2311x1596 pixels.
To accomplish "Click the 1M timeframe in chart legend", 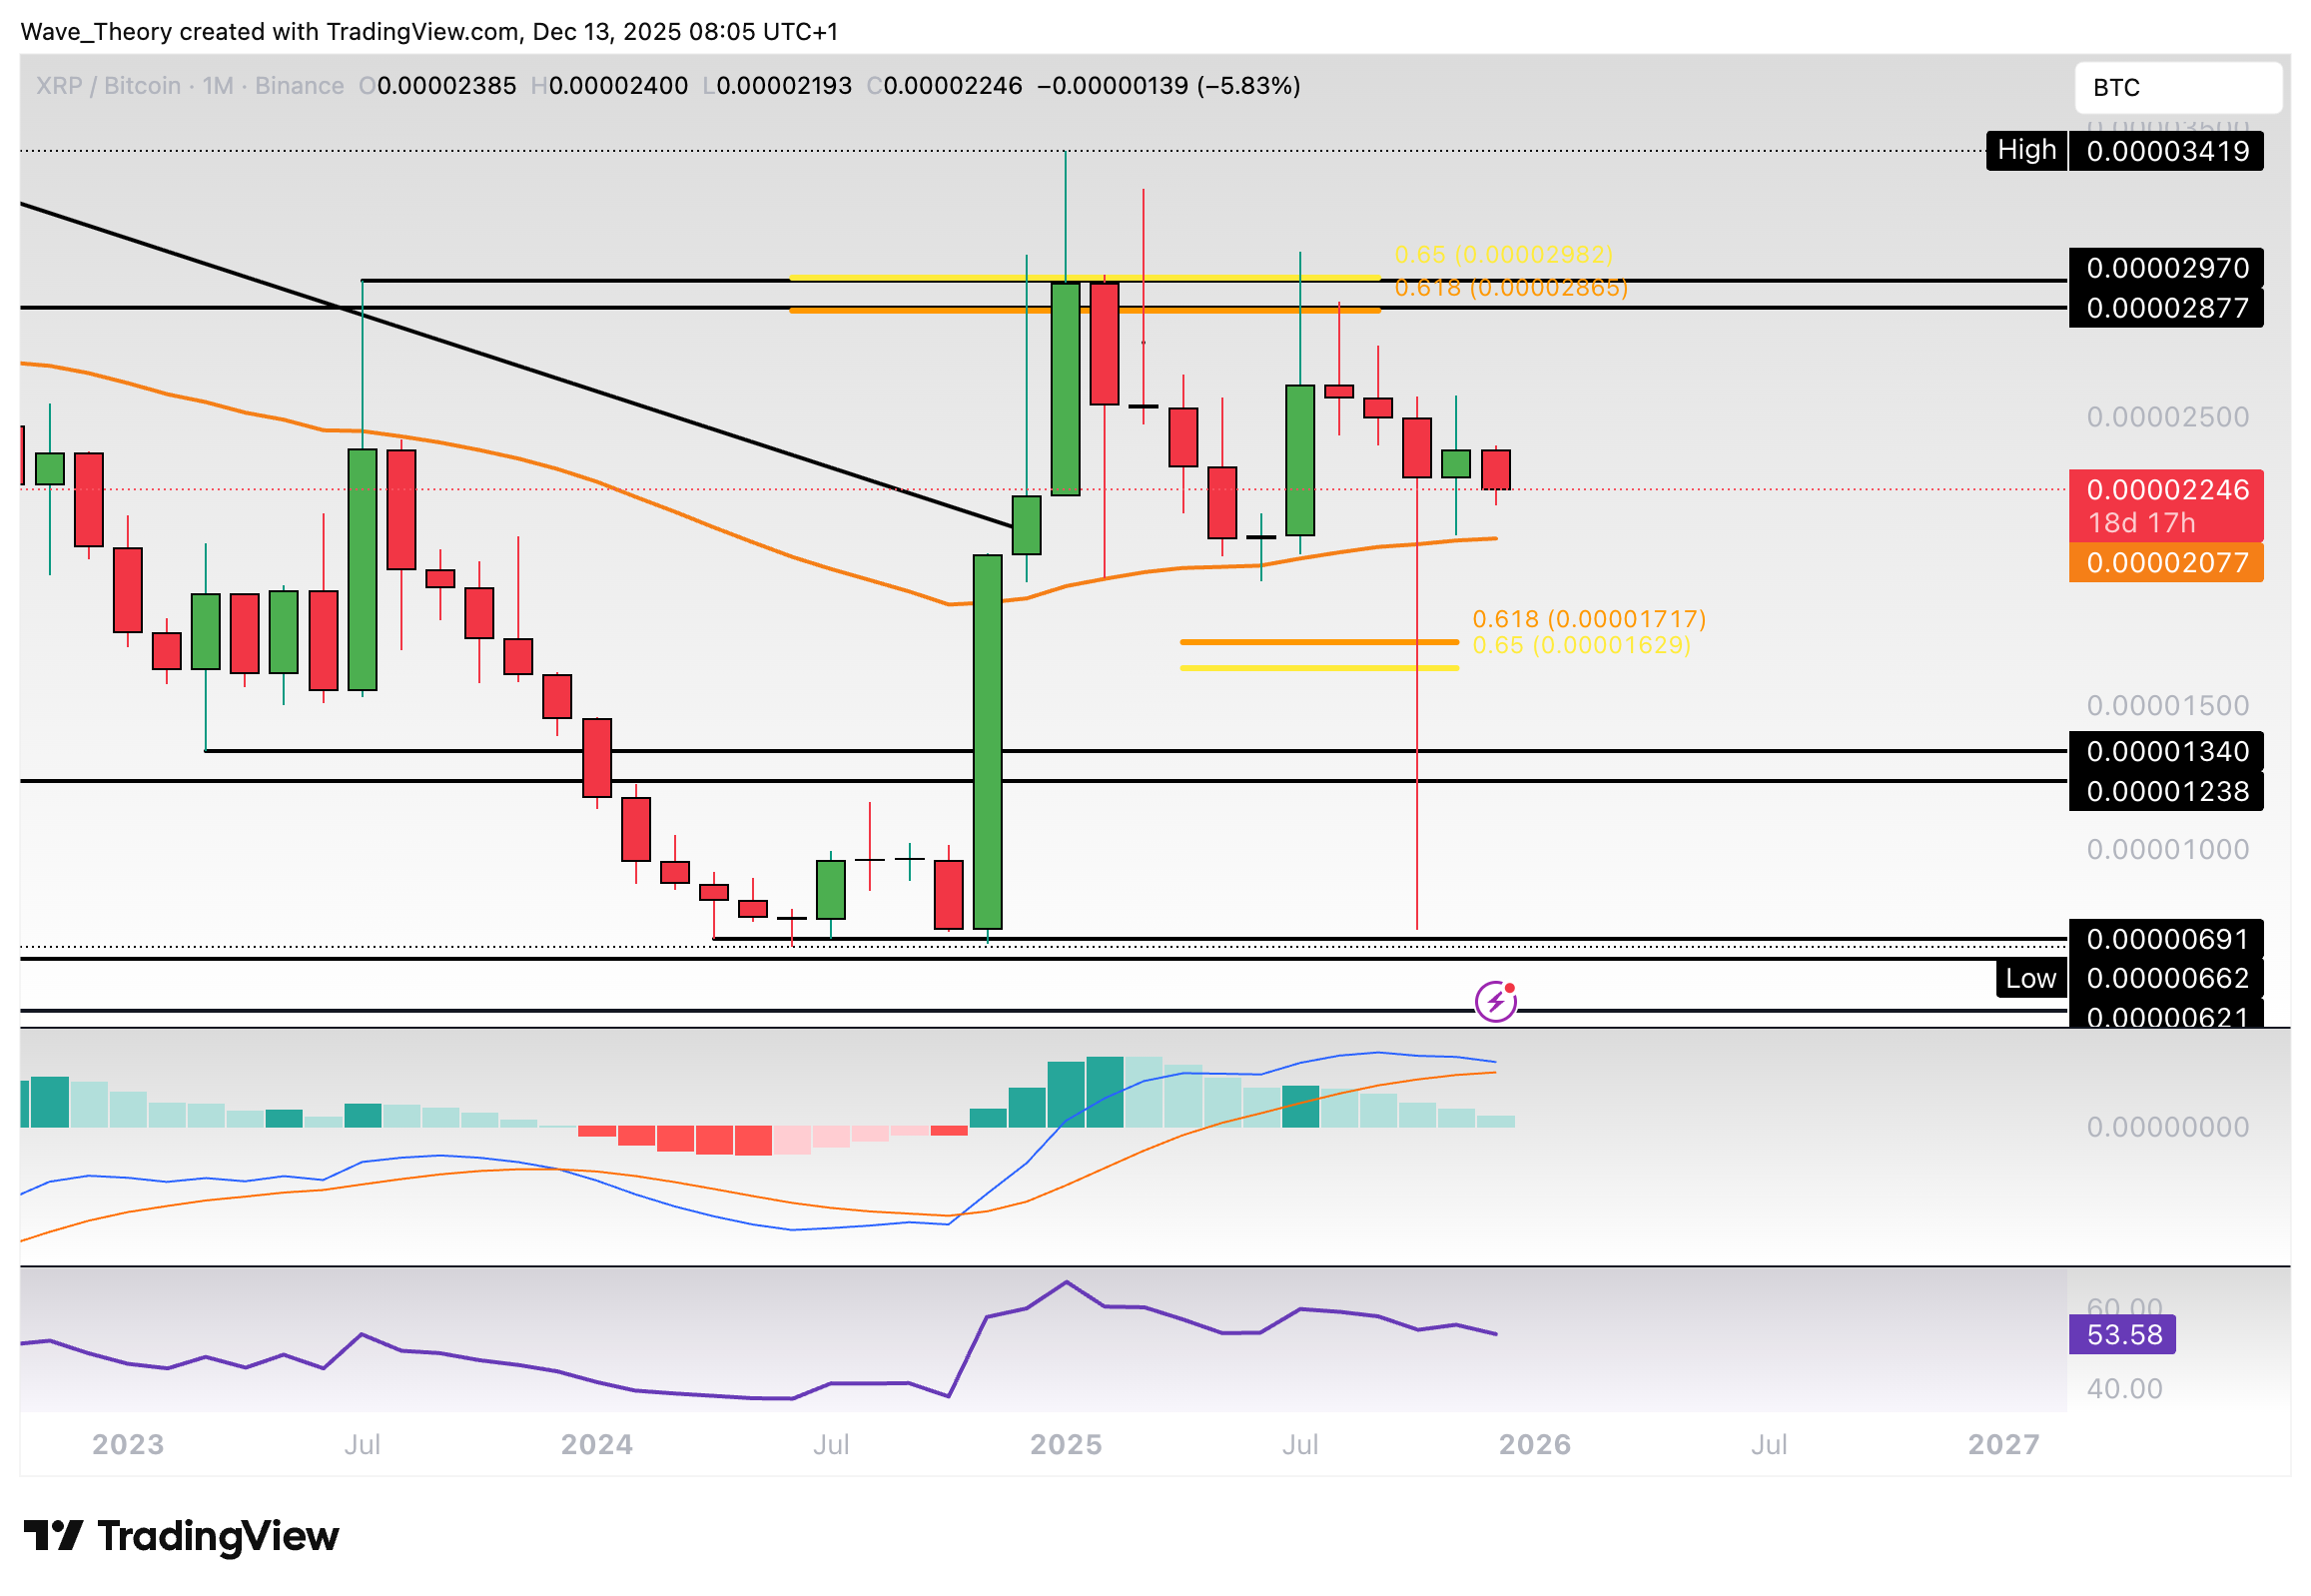I will click(217, 86).
